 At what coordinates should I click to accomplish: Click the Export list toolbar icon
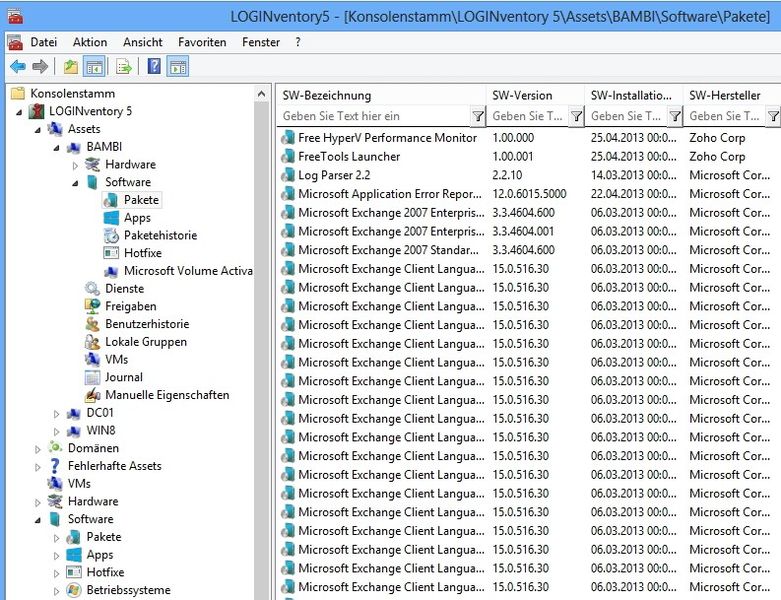(124, 67)
